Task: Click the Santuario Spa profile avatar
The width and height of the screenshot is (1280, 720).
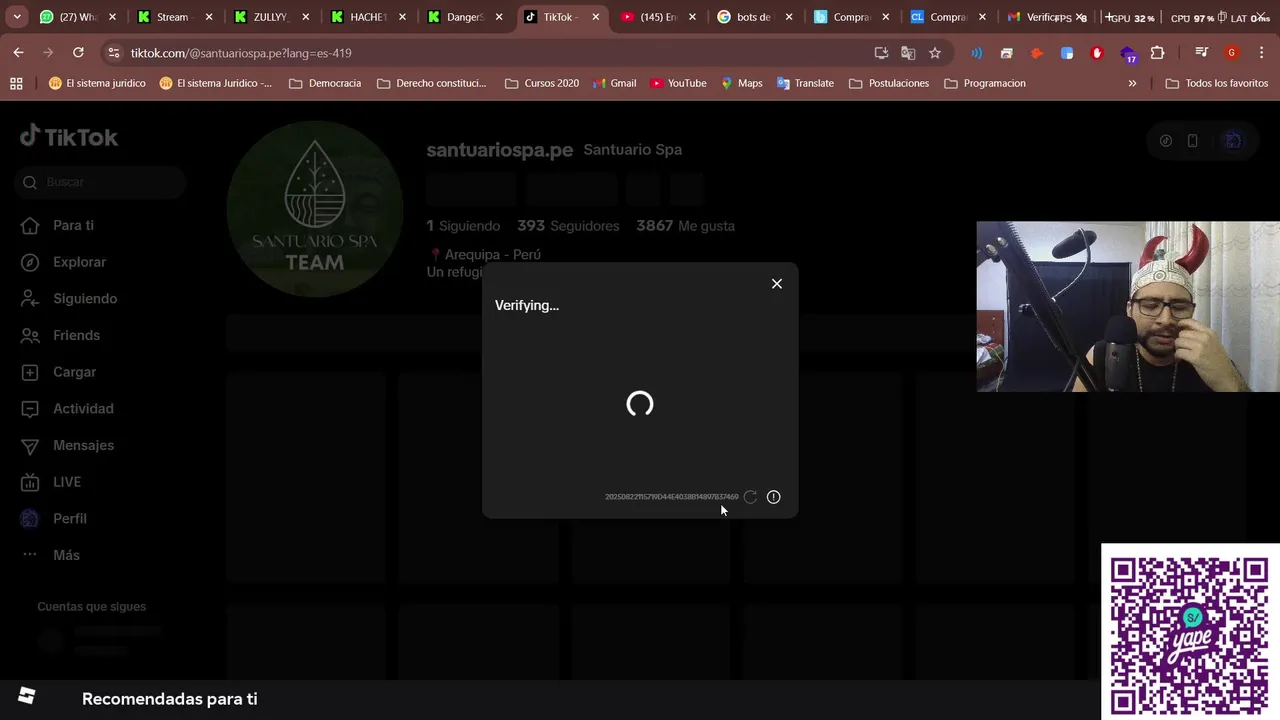Action: [315, 209]
